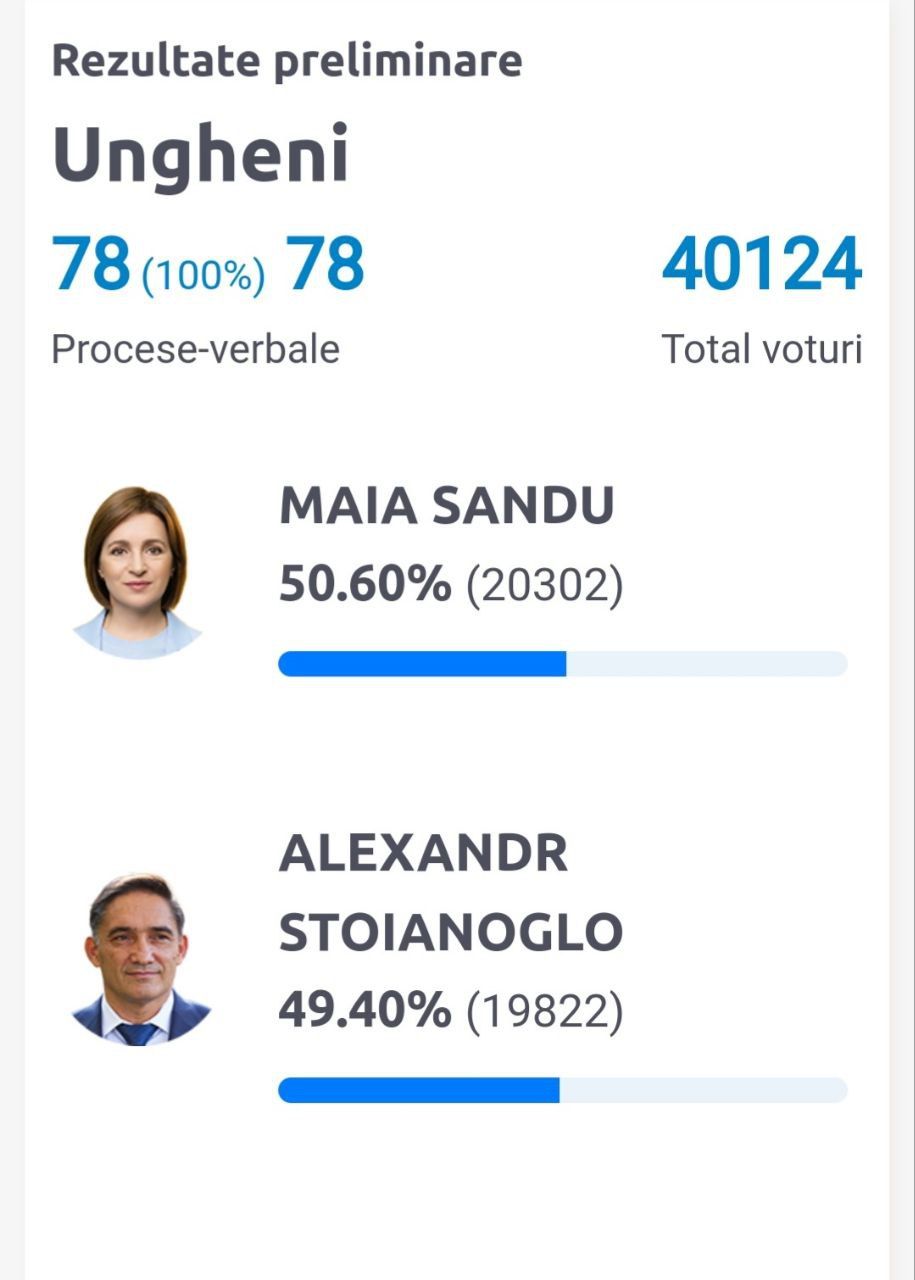Click the ALEXANDR candidate first name

click(423, 854)
